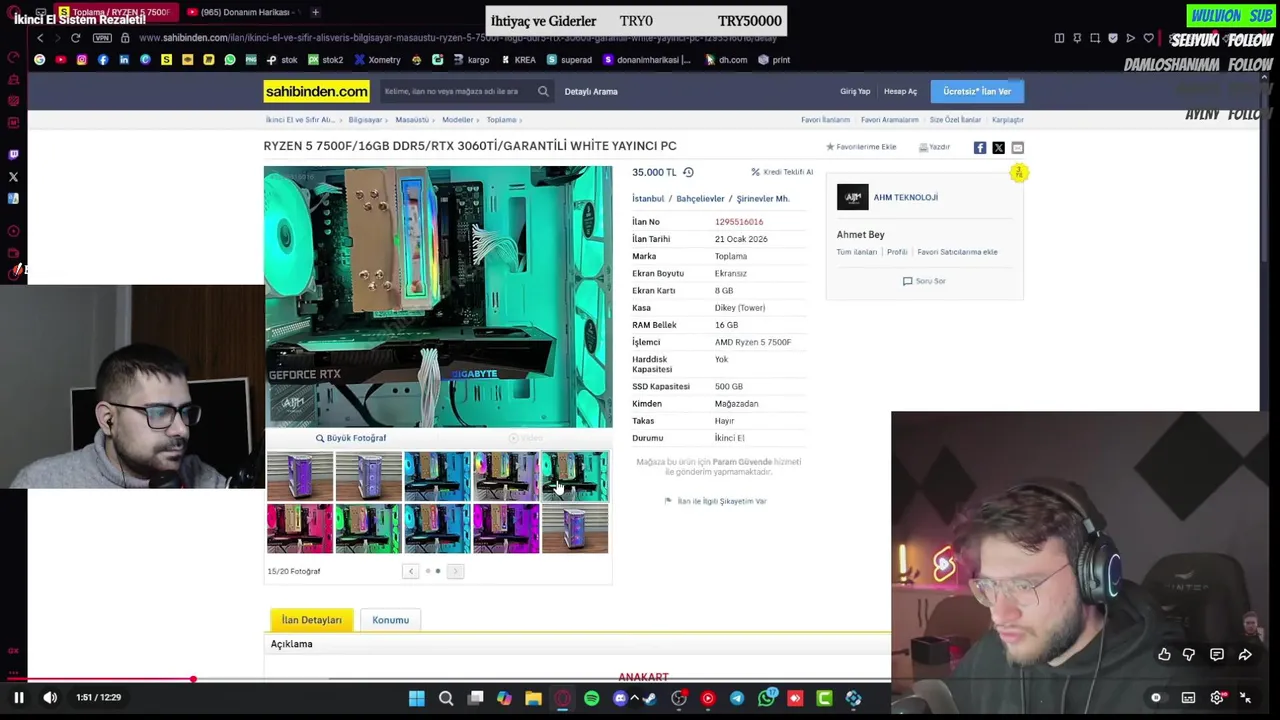Viewport: 1280px width, 720px height.
Task: Open the Windows Start menu
Action: (x=417, y=698)
